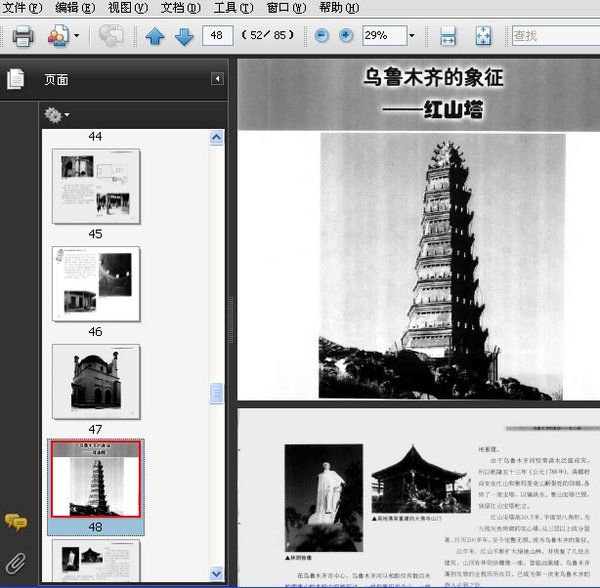The image size is (600, 588).
Task: Open the 帮助(H) menu
Action: click(339, 8)
